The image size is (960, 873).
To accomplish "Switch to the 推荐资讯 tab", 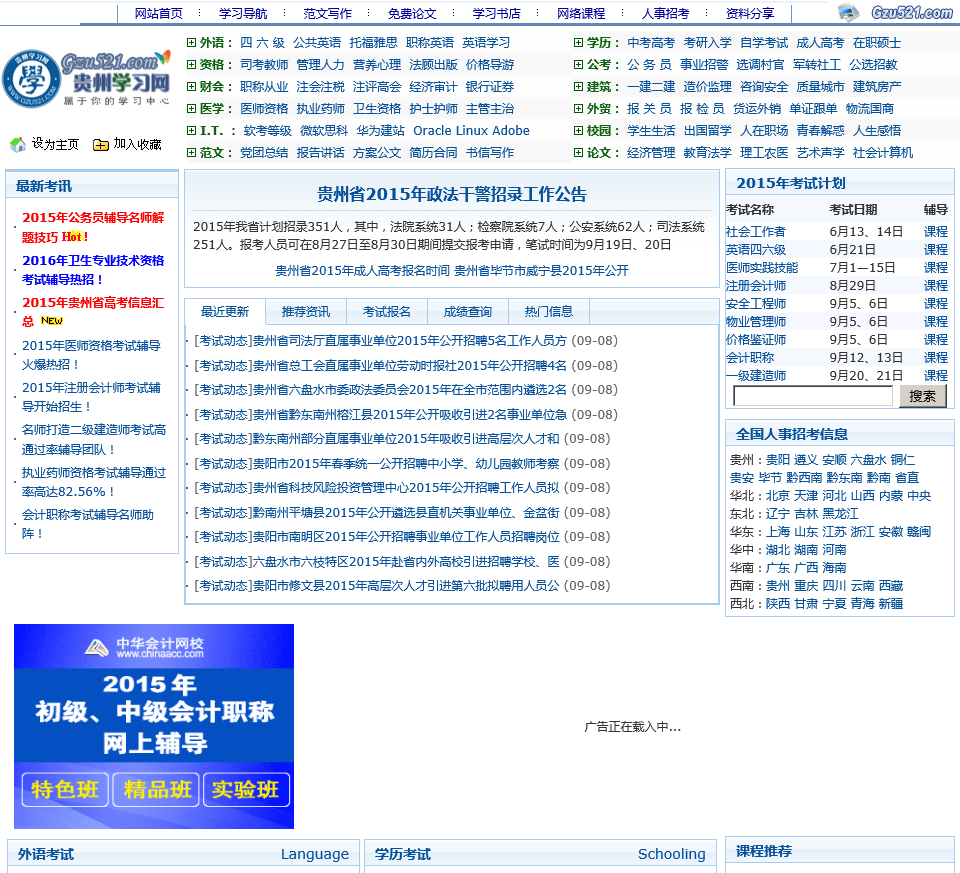I will tap(306, 312).
